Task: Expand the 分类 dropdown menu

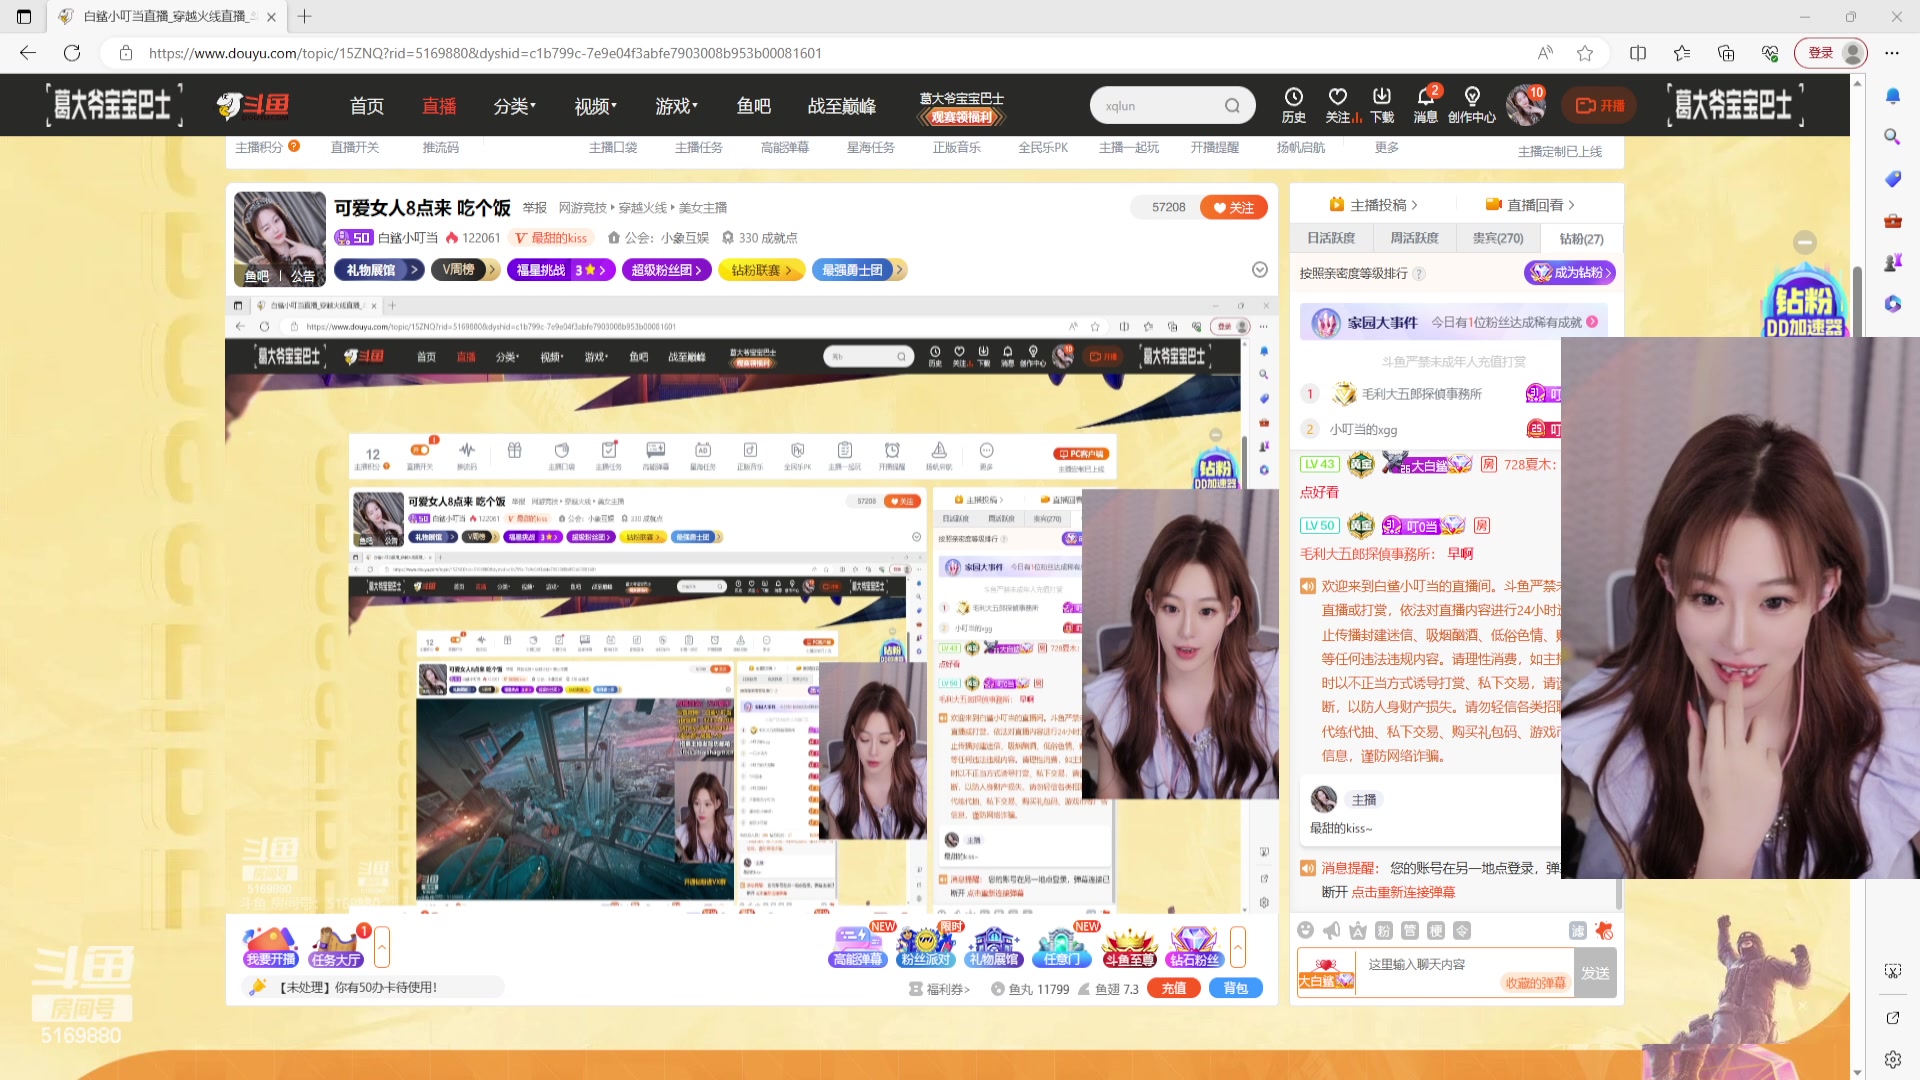Action: pos(515,106)
